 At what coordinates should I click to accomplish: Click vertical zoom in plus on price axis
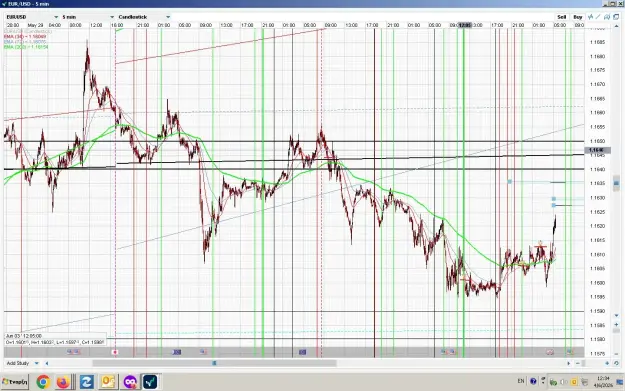coord(616,324)
